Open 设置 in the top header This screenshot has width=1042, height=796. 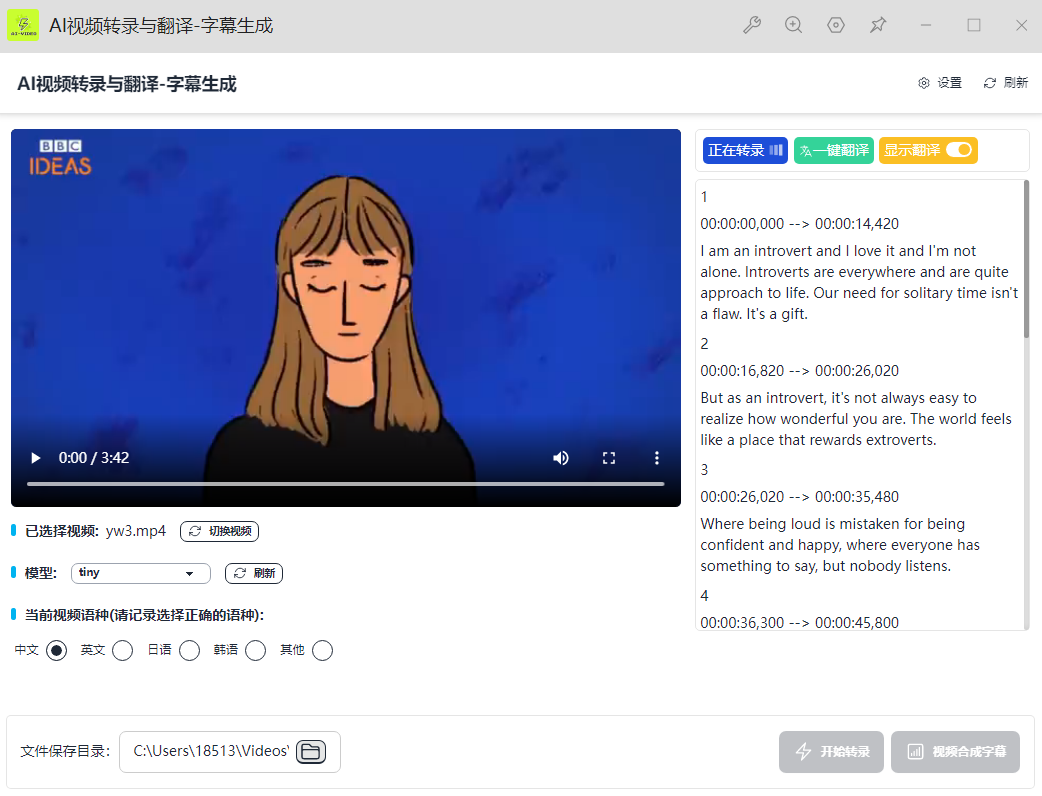[x=940, y=83]
